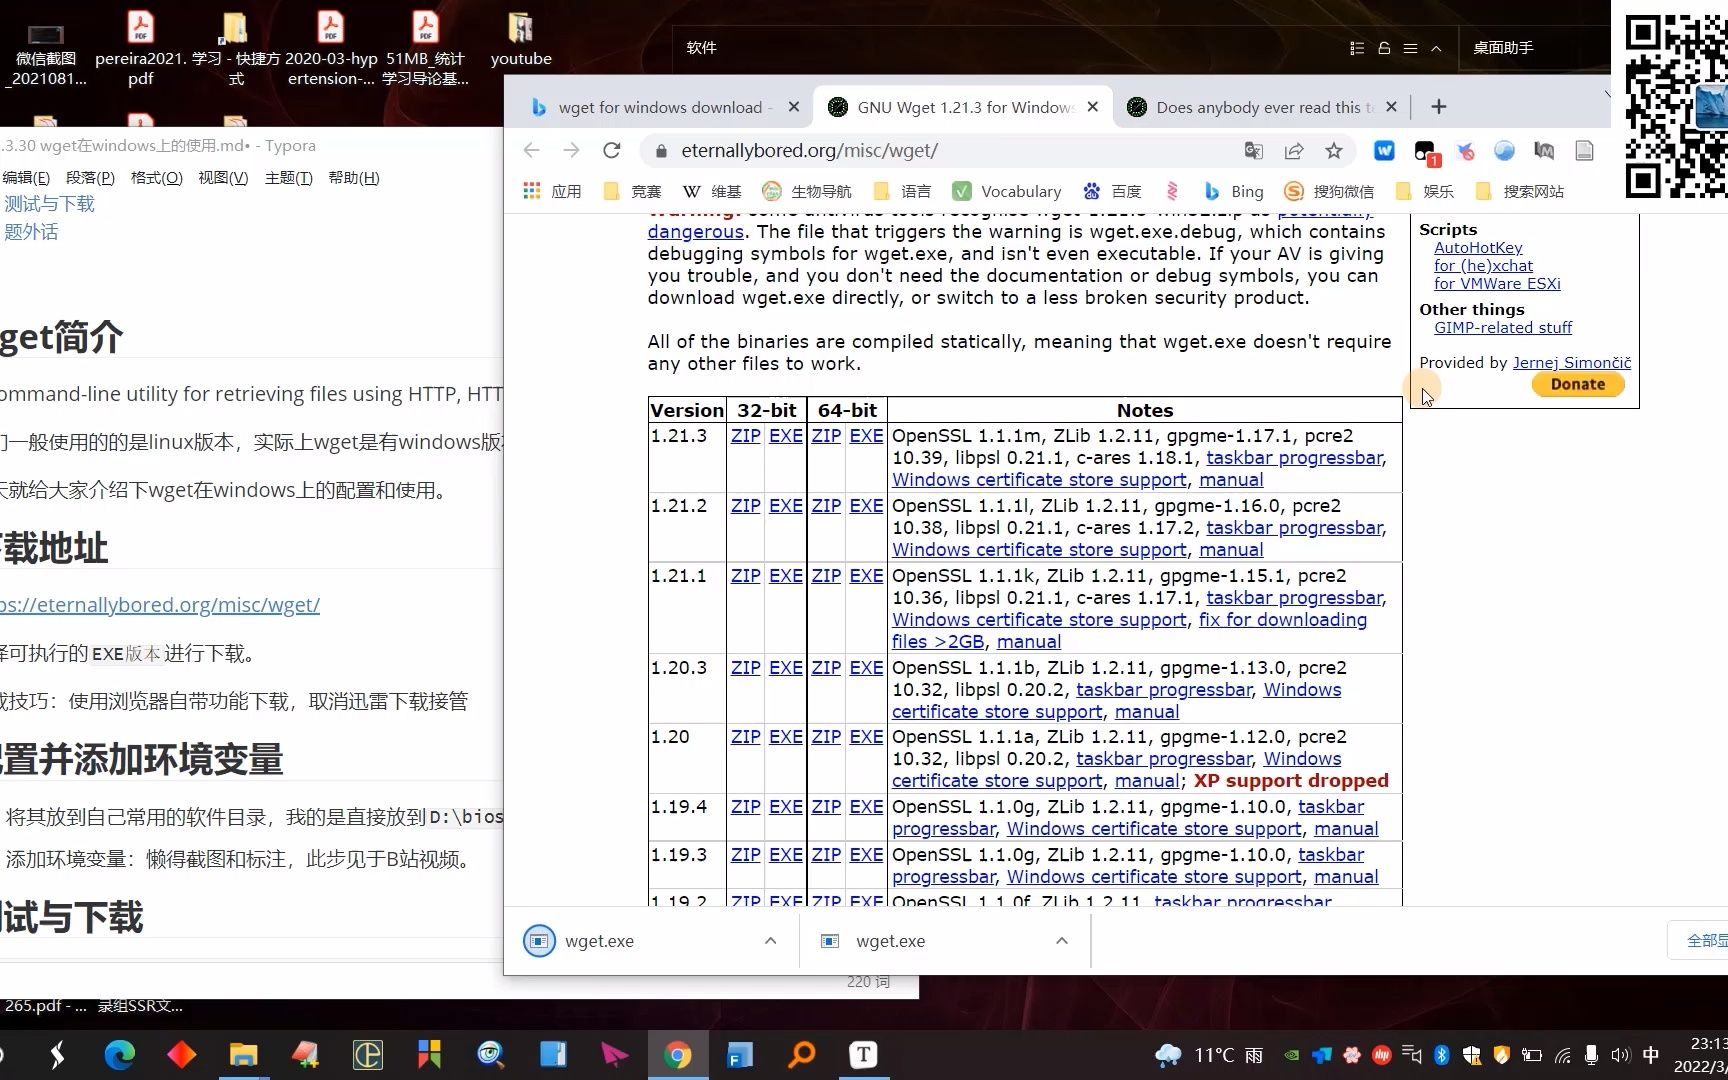Viewport: 1728px width, 1080px height.
Task: Expand the second wget.exe download chevron
Action: [x=1061, y=941]
